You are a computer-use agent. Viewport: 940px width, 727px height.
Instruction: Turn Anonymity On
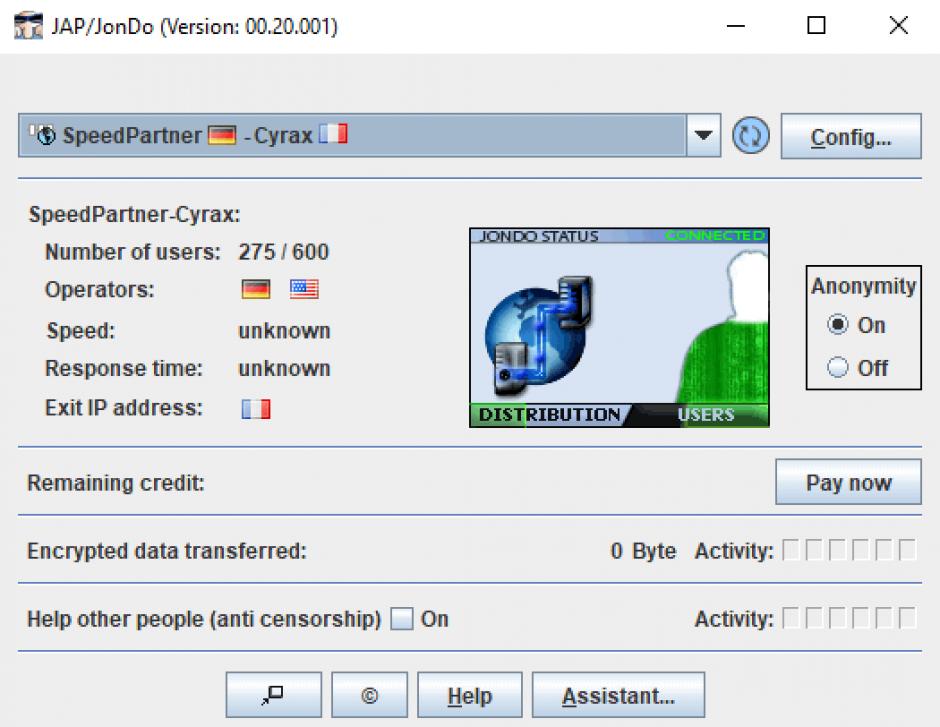(837, 325)
